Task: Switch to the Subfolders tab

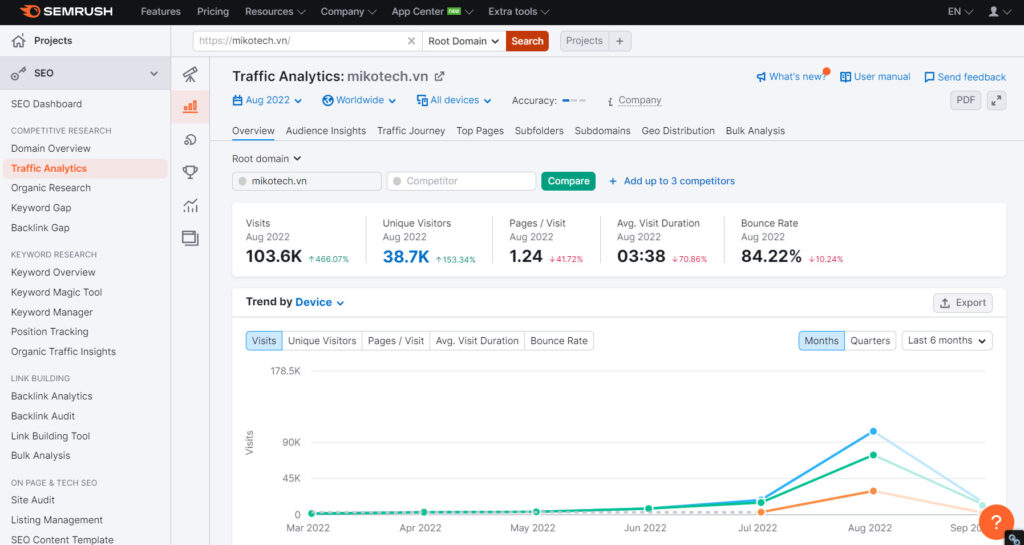Action: coord(539,131)
